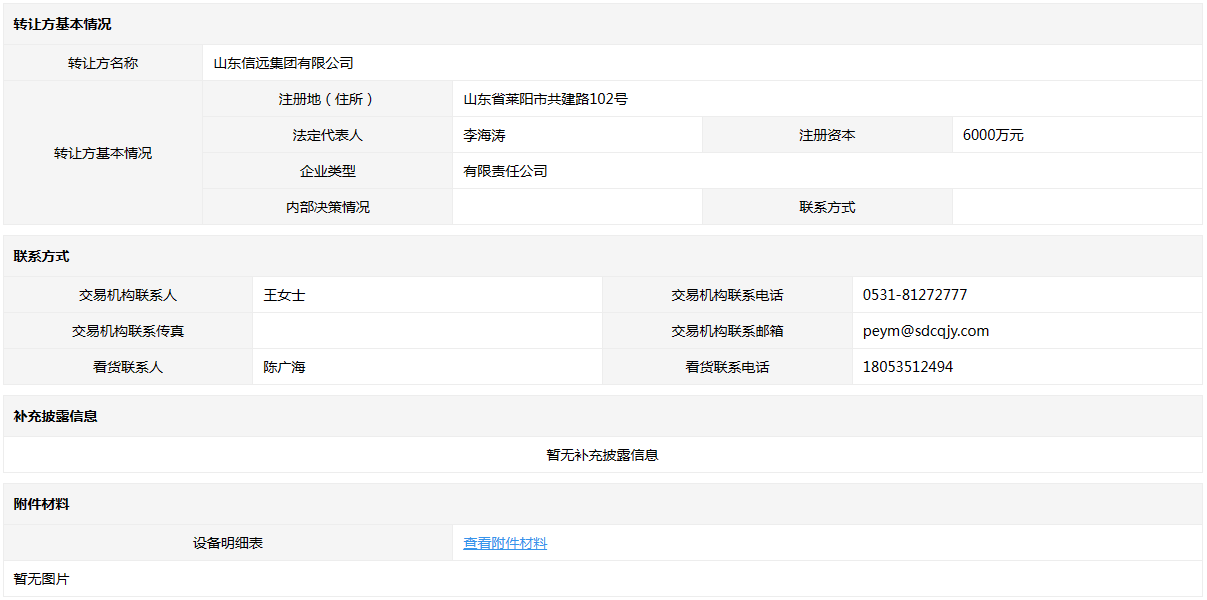Click the phone number 0531-81272777
Image resolution: width=1207 pixels, height=600 pixels.
914,295
